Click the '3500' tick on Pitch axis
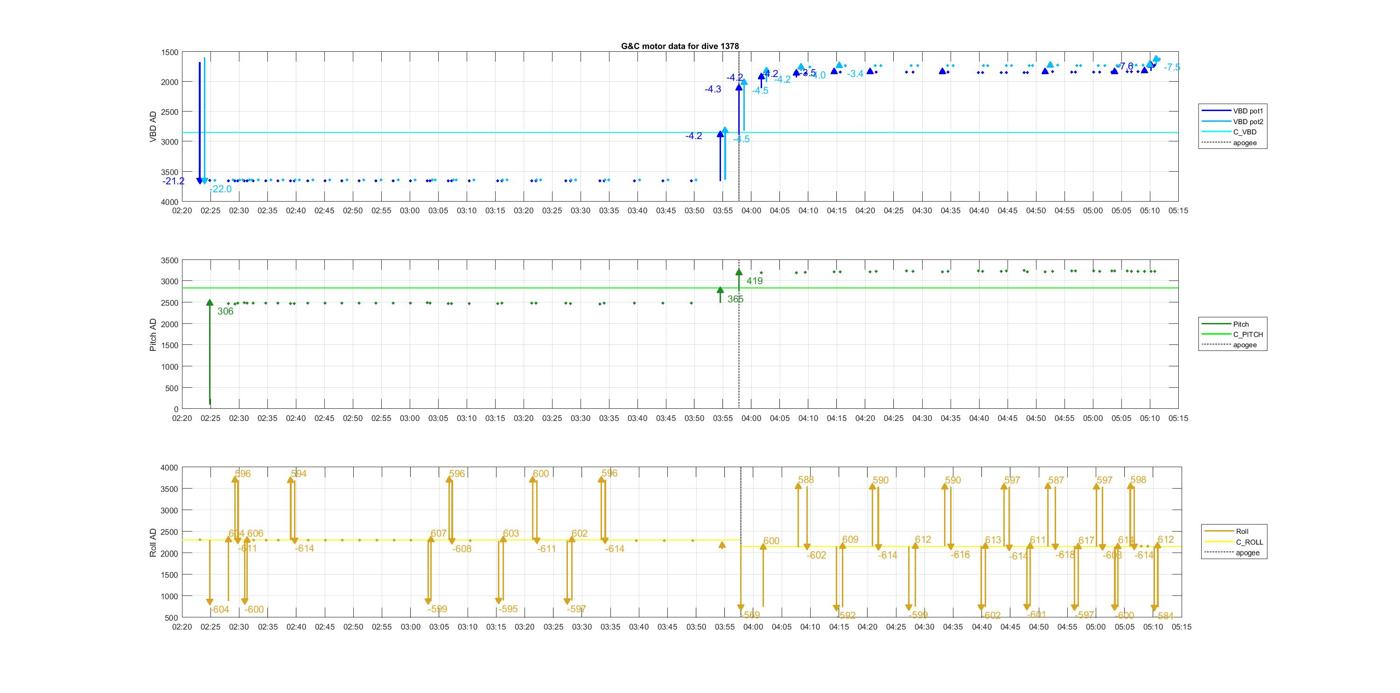The height and width of the screenshot is (693, 1400). coord(169,260)
